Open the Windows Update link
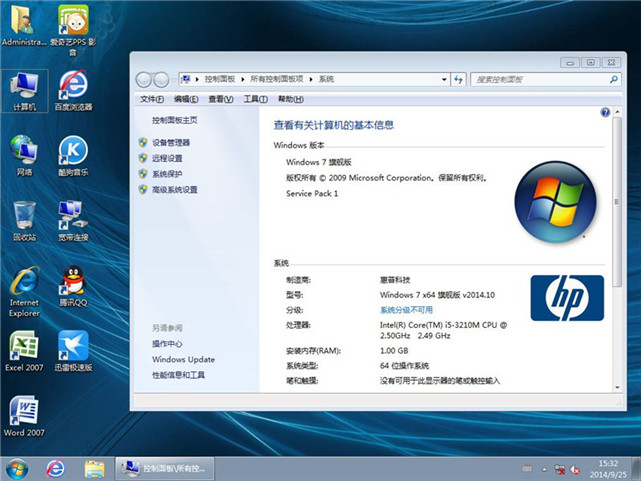The image size is (641, 481). click(183, 359)
